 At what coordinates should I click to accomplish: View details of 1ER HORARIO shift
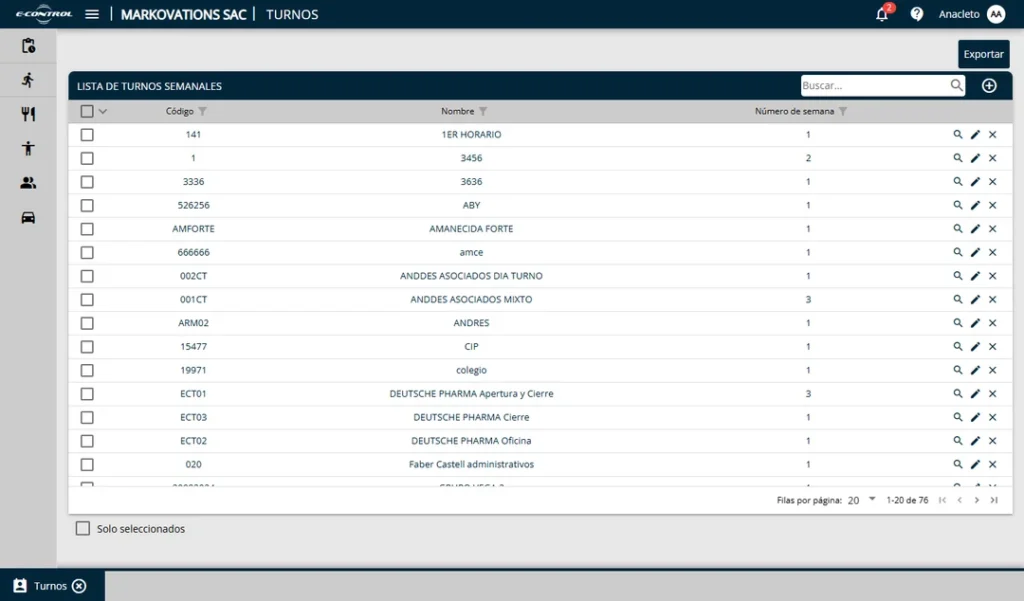[x=957, y=134]
